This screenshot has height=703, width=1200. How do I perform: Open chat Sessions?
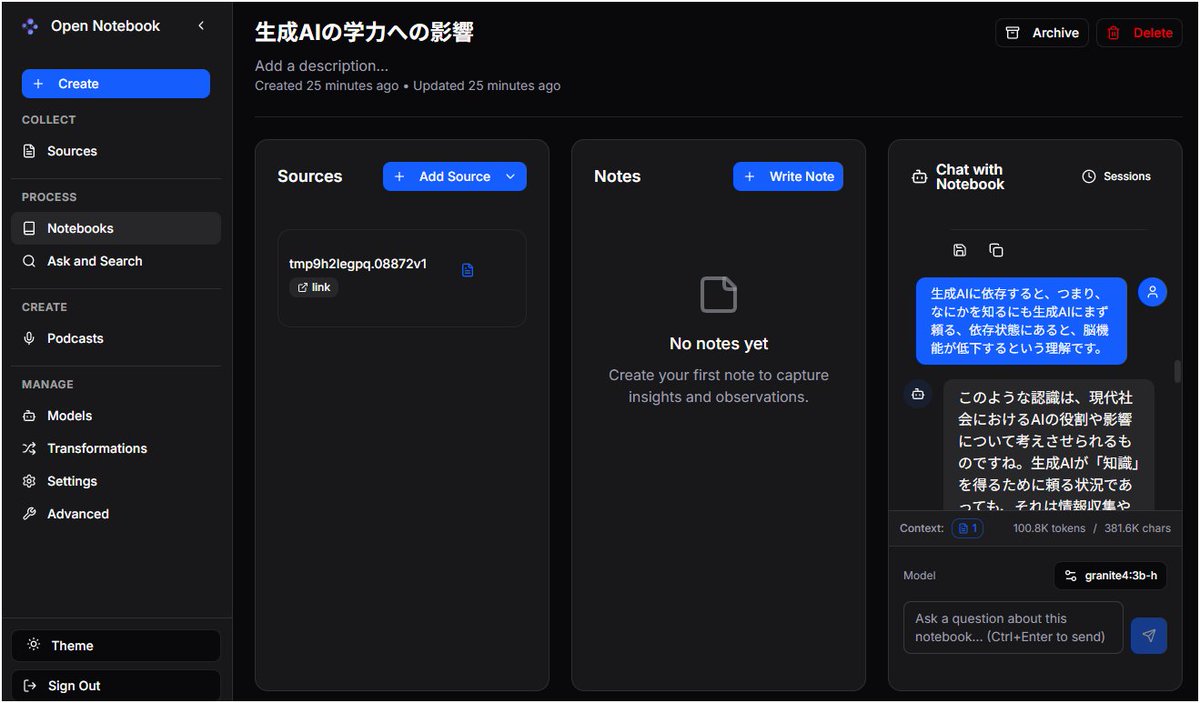1116,176
